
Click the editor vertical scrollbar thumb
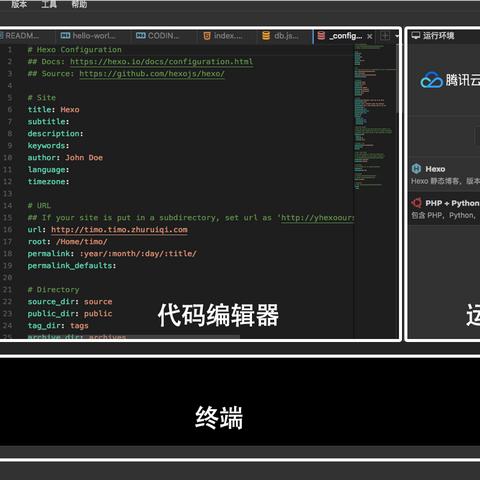coord(398,78)
